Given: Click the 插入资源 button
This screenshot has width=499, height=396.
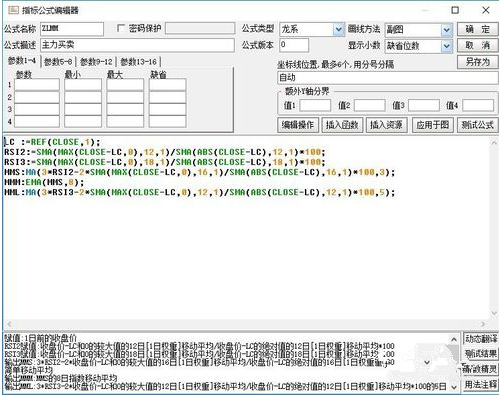Looking at the screenshot, I should coord(387,125).
